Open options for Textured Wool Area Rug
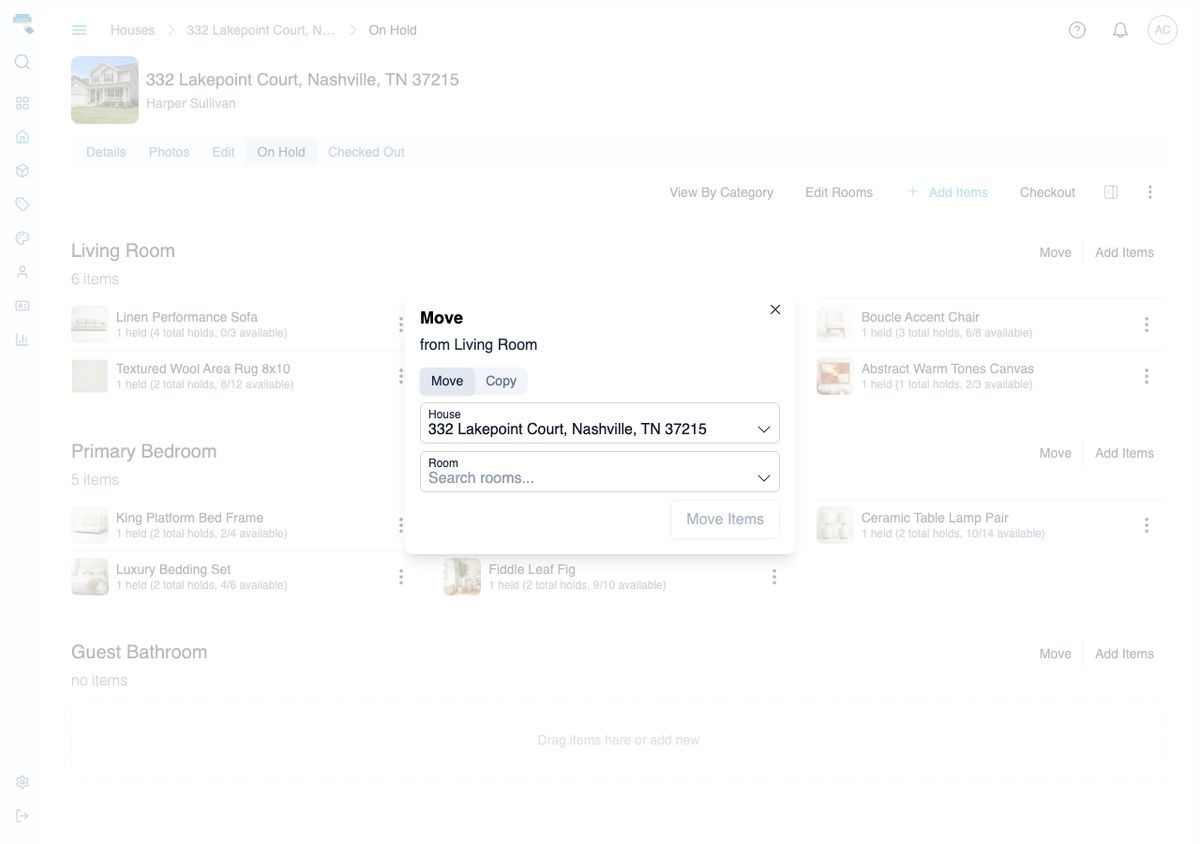Image resolution: width=1200 pixels, height=844 pixels. 401,377
